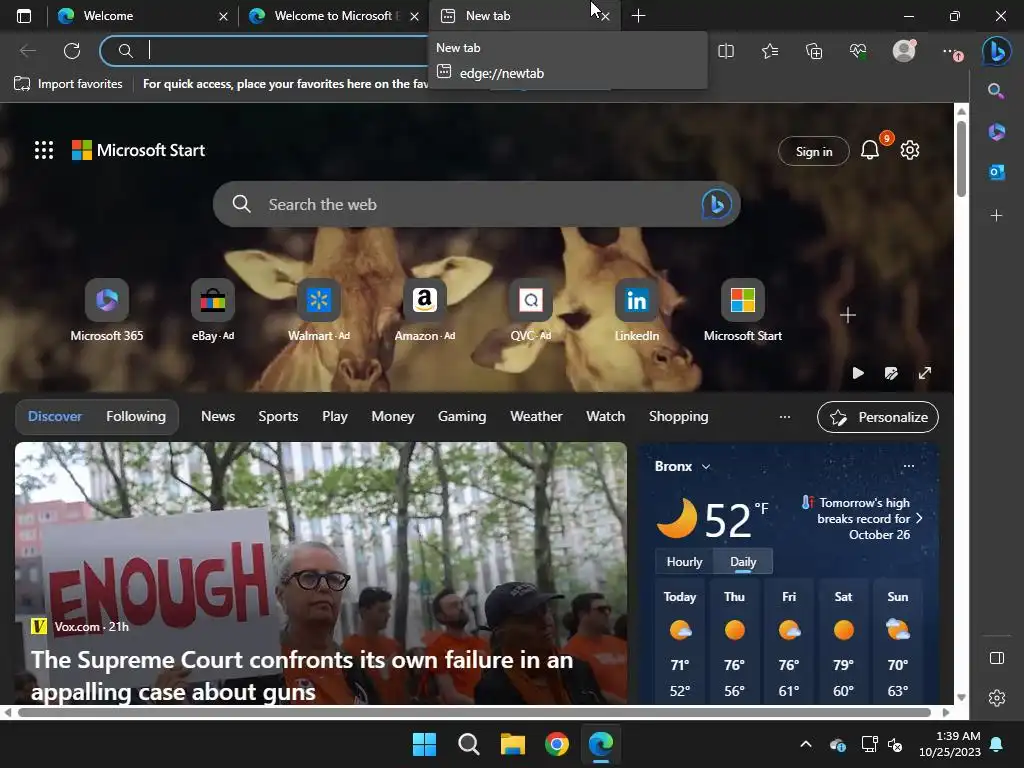Switch to Welcome to Microsoft Edge tab
Image resolution: width=1024 pixels, height=768 pixels.
pyautogui.click(x=325, y=16)
